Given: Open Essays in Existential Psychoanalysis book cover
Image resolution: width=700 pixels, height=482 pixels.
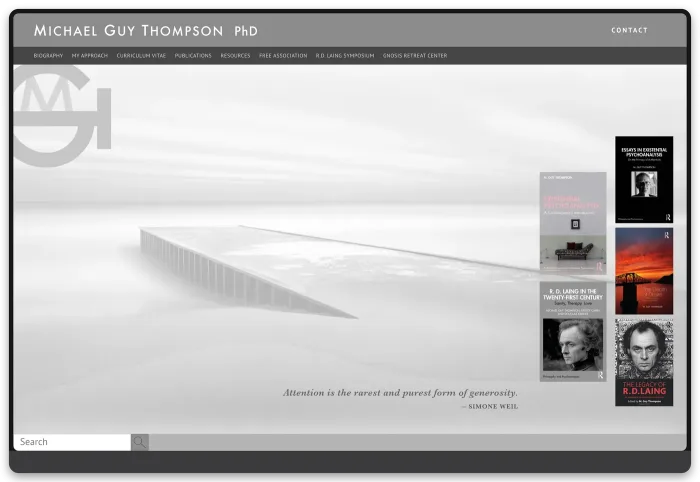Looking at the screenshot, I should pos(644,180).
